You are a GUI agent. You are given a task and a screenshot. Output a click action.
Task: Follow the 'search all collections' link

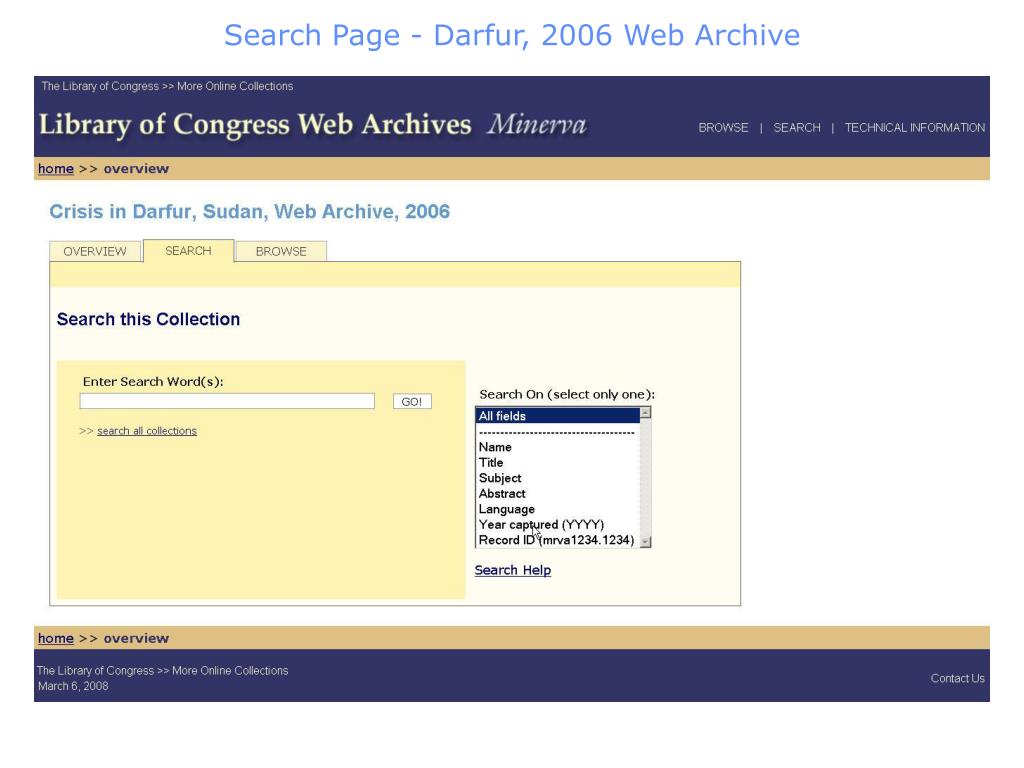147,431
